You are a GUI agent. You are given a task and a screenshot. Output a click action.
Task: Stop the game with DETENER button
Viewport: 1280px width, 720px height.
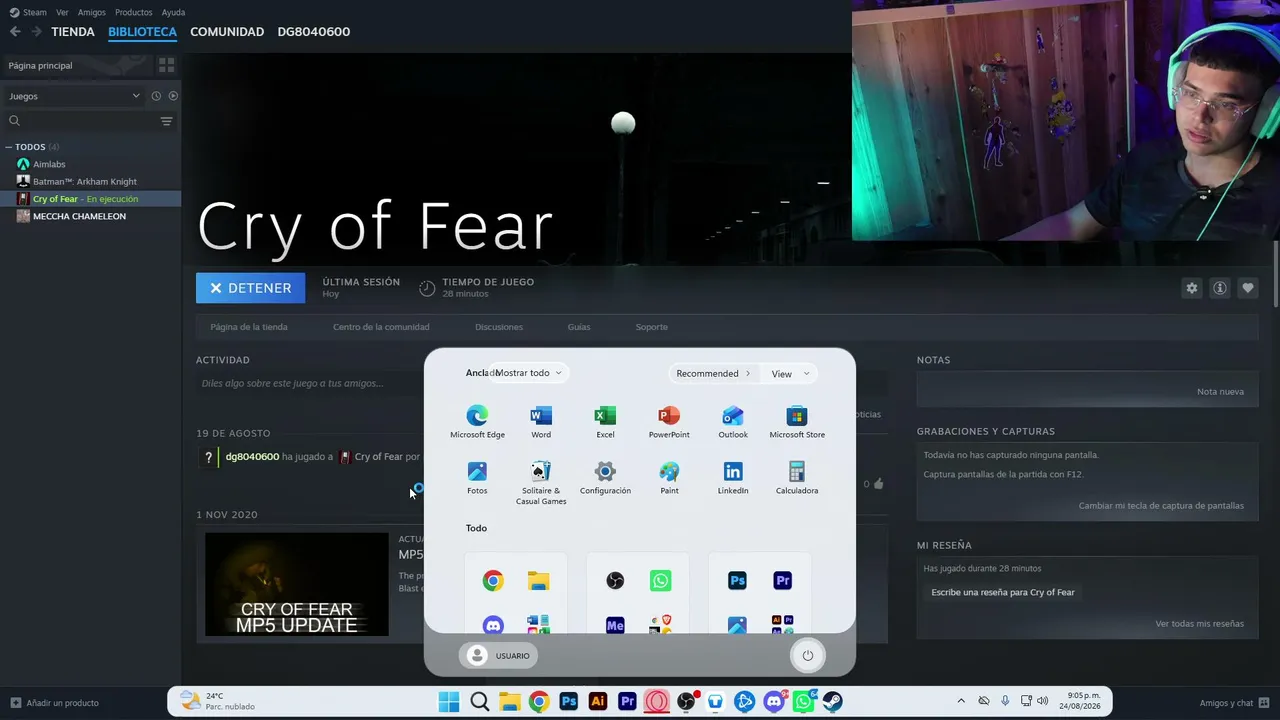coord(251,288)
